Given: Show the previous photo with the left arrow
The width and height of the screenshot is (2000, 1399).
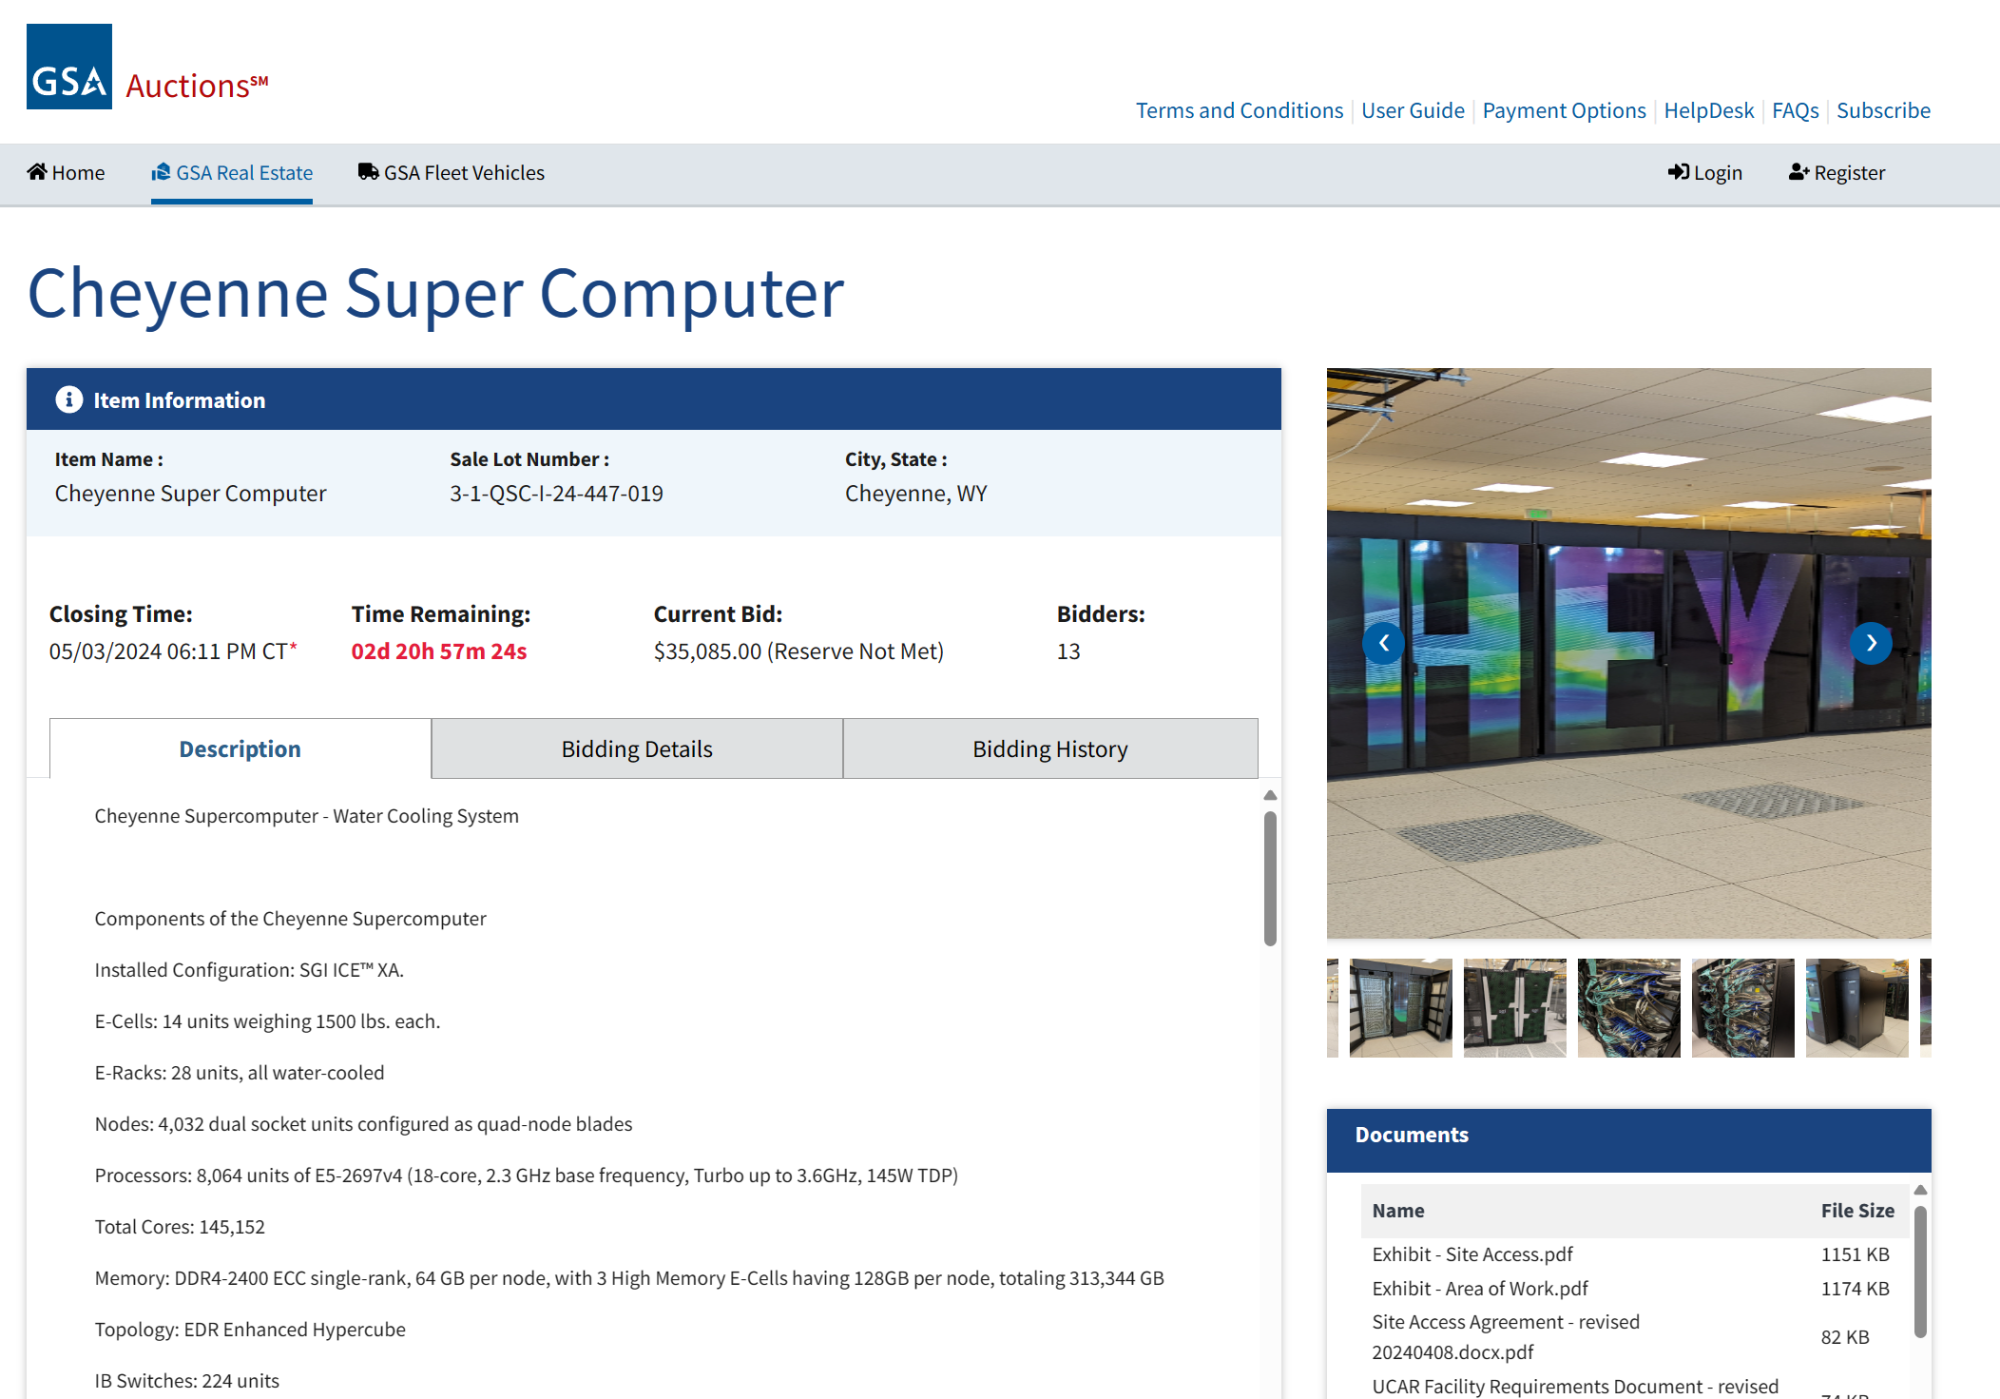Looking at the screenshot, I should coord(1384,643).
